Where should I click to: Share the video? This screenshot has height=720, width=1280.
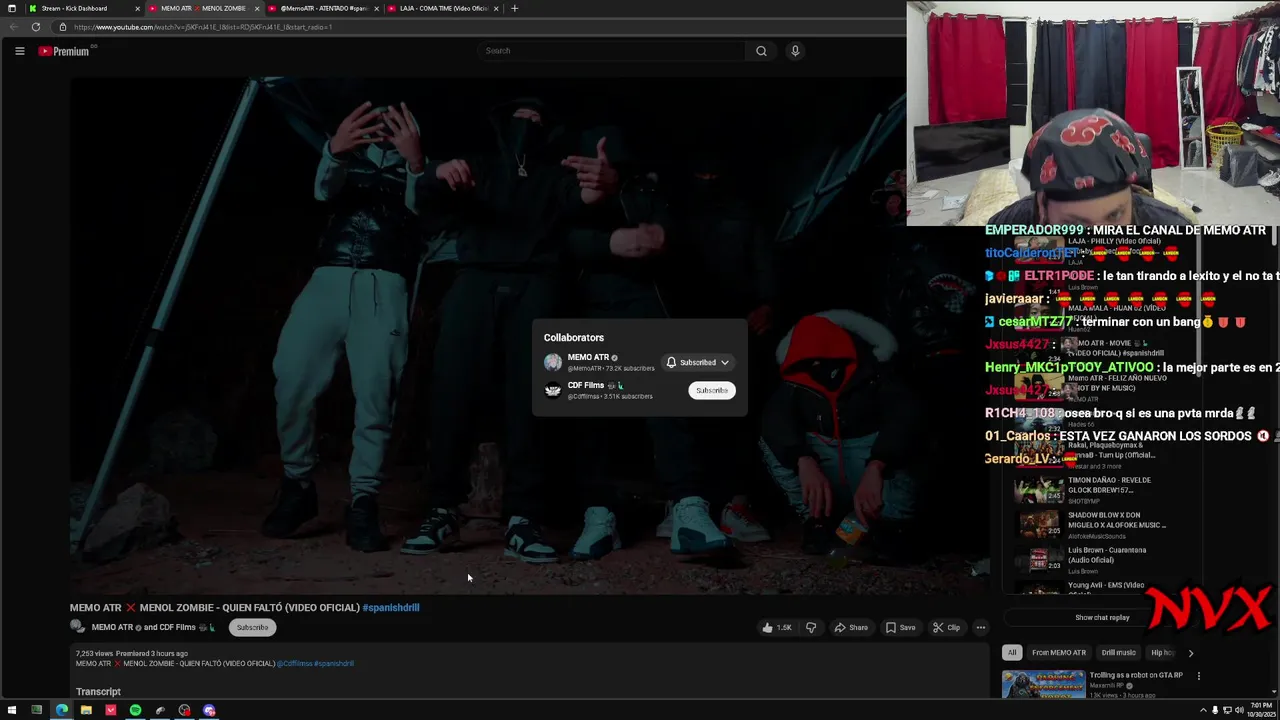851,627
